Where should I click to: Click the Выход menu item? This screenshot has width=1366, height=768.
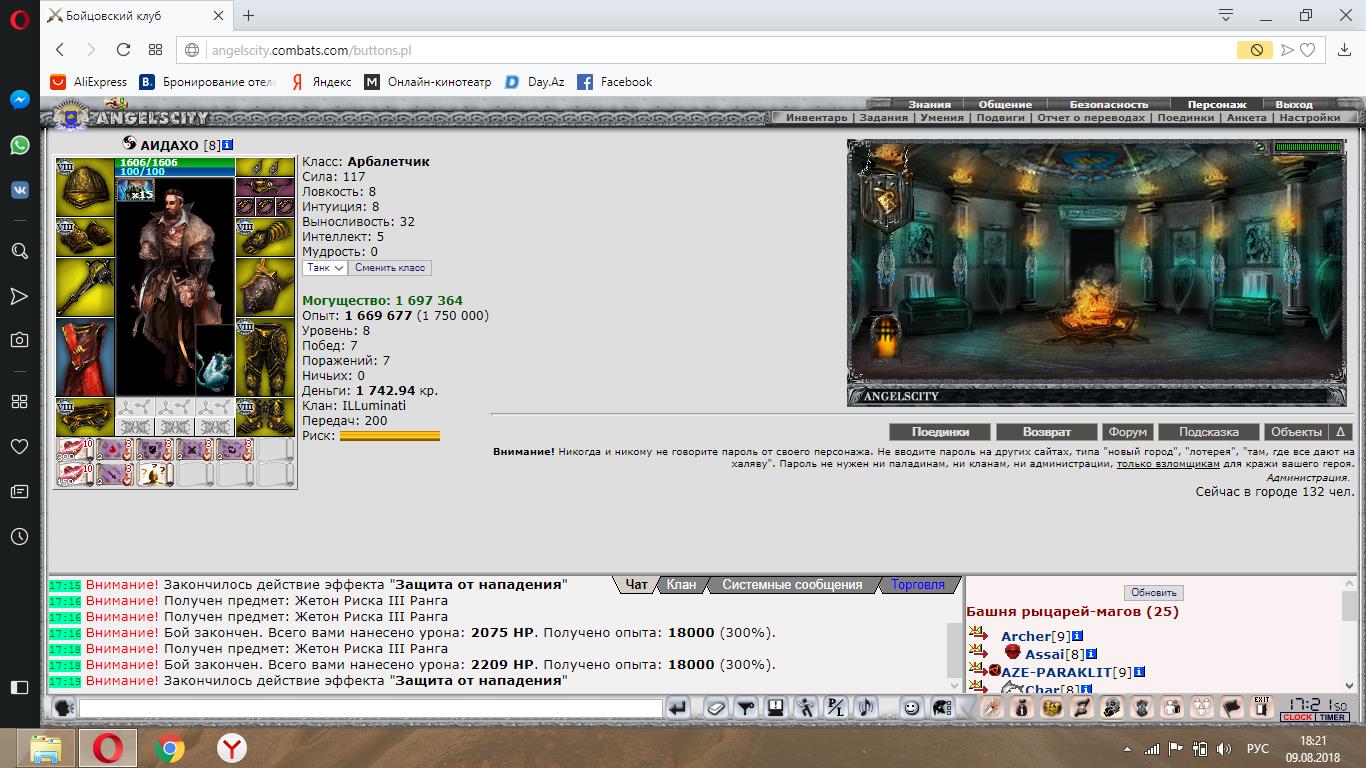(x=1294, y=104)
